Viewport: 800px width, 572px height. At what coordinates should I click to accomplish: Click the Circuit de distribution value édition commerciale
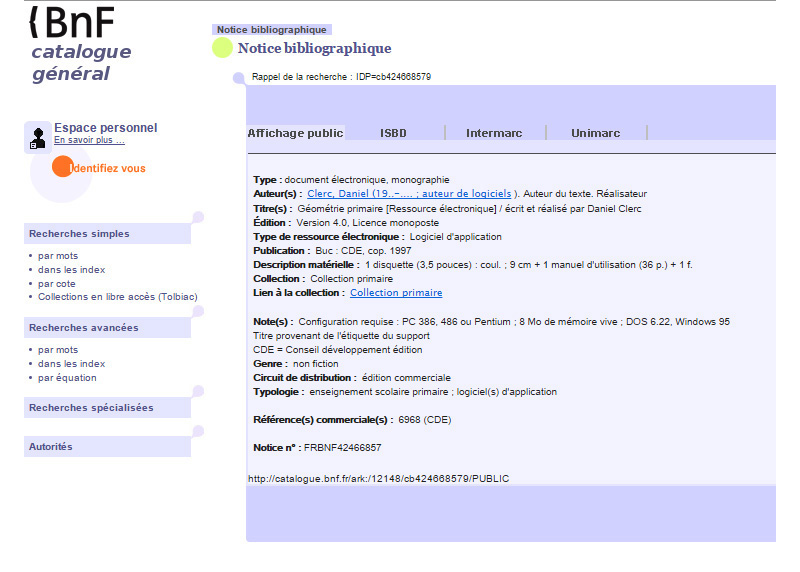pos(406,378)
